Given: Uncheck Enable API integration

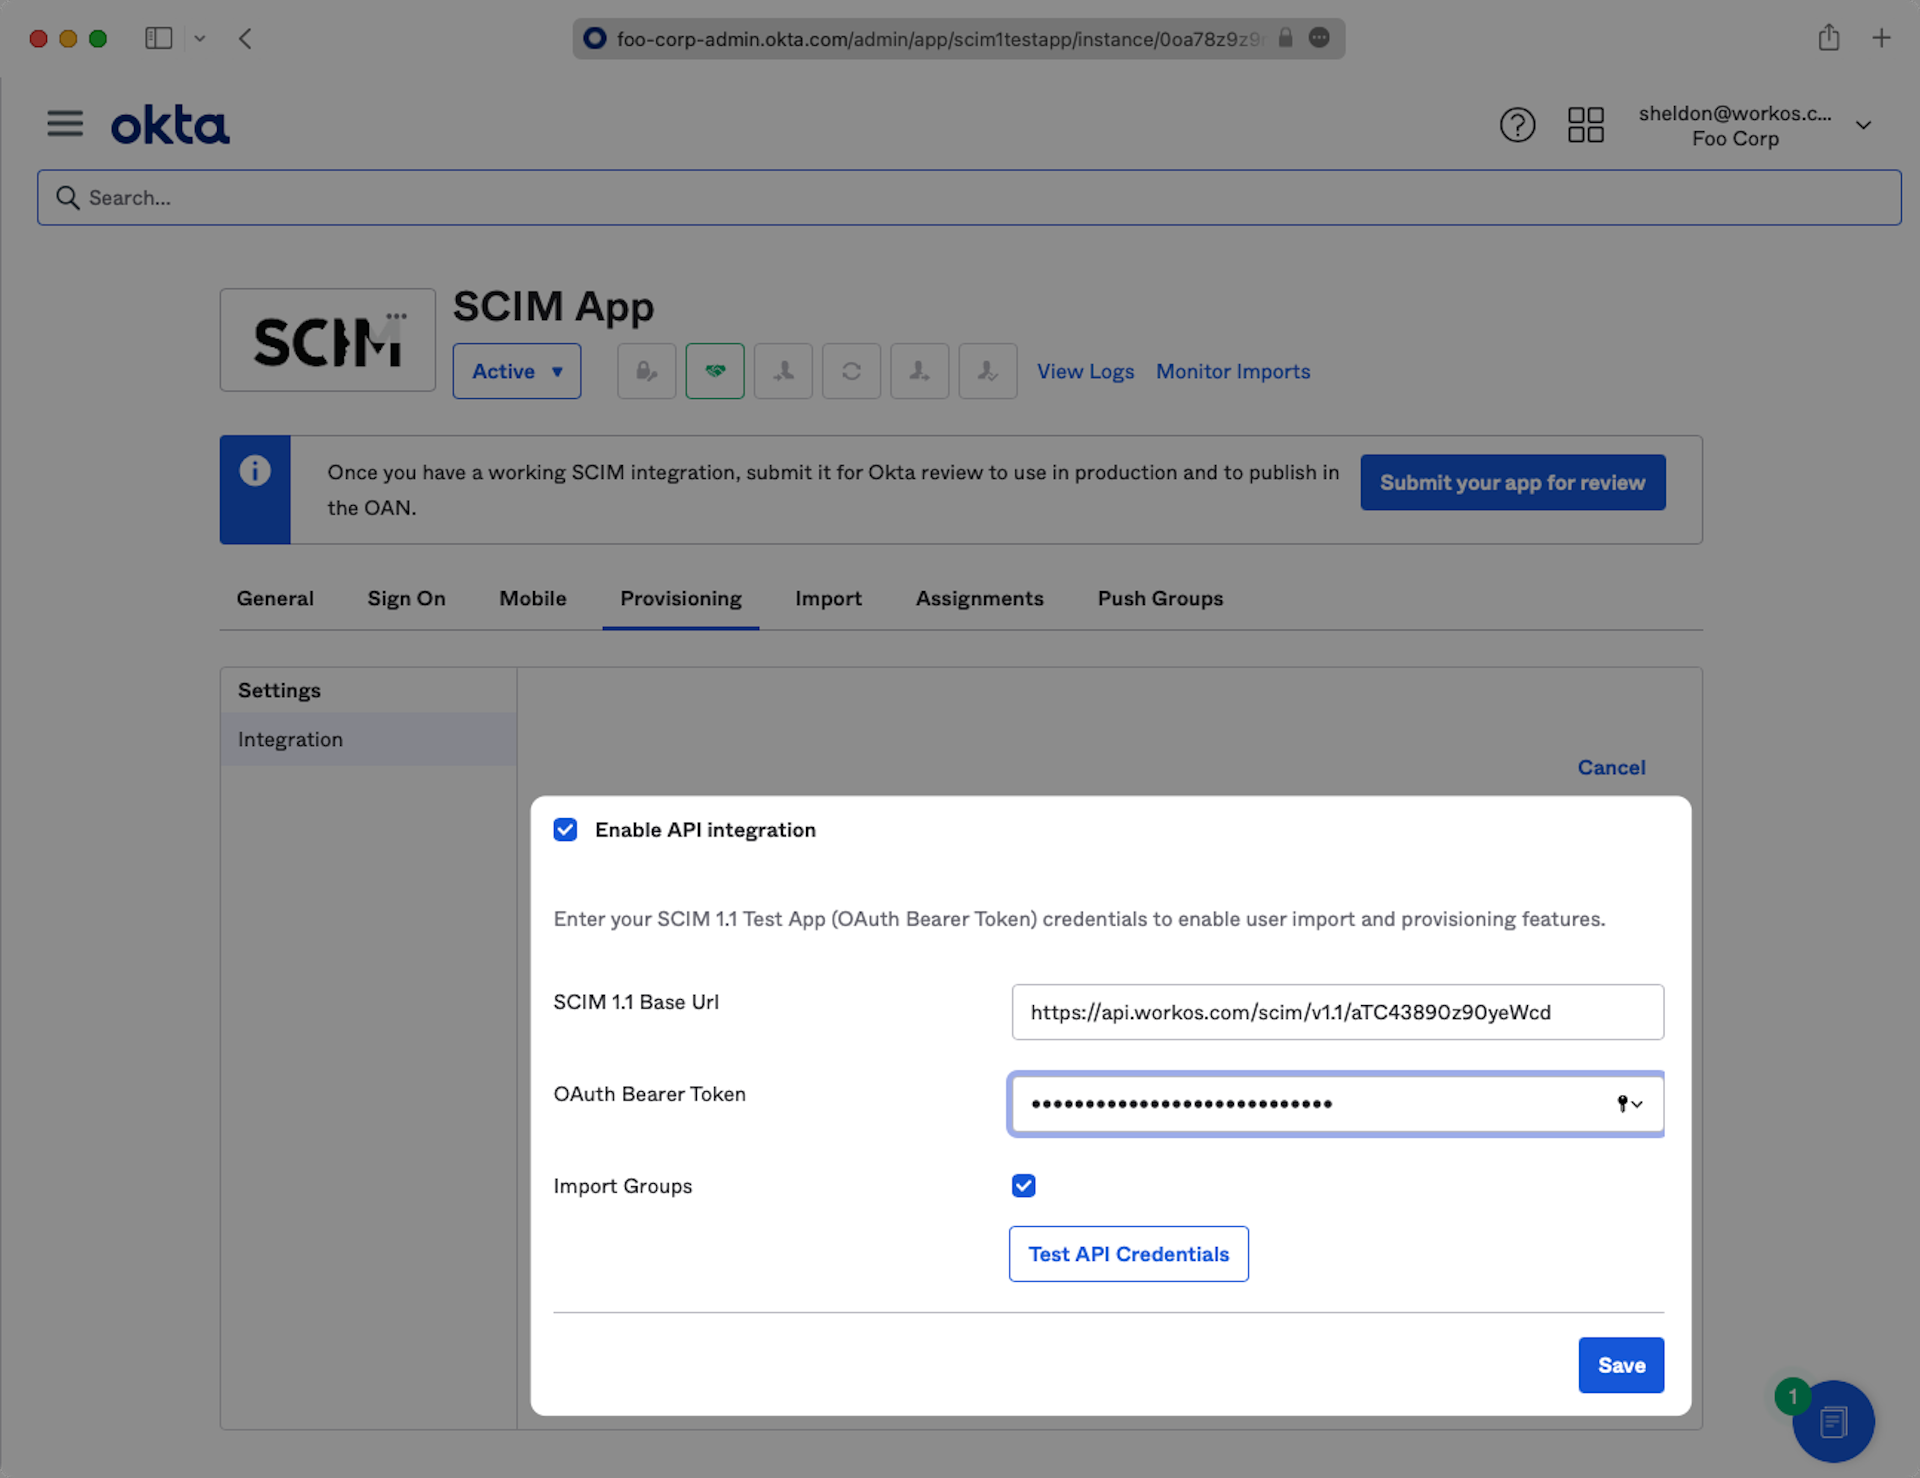Looking at the screenshot, I should (565, 830).
